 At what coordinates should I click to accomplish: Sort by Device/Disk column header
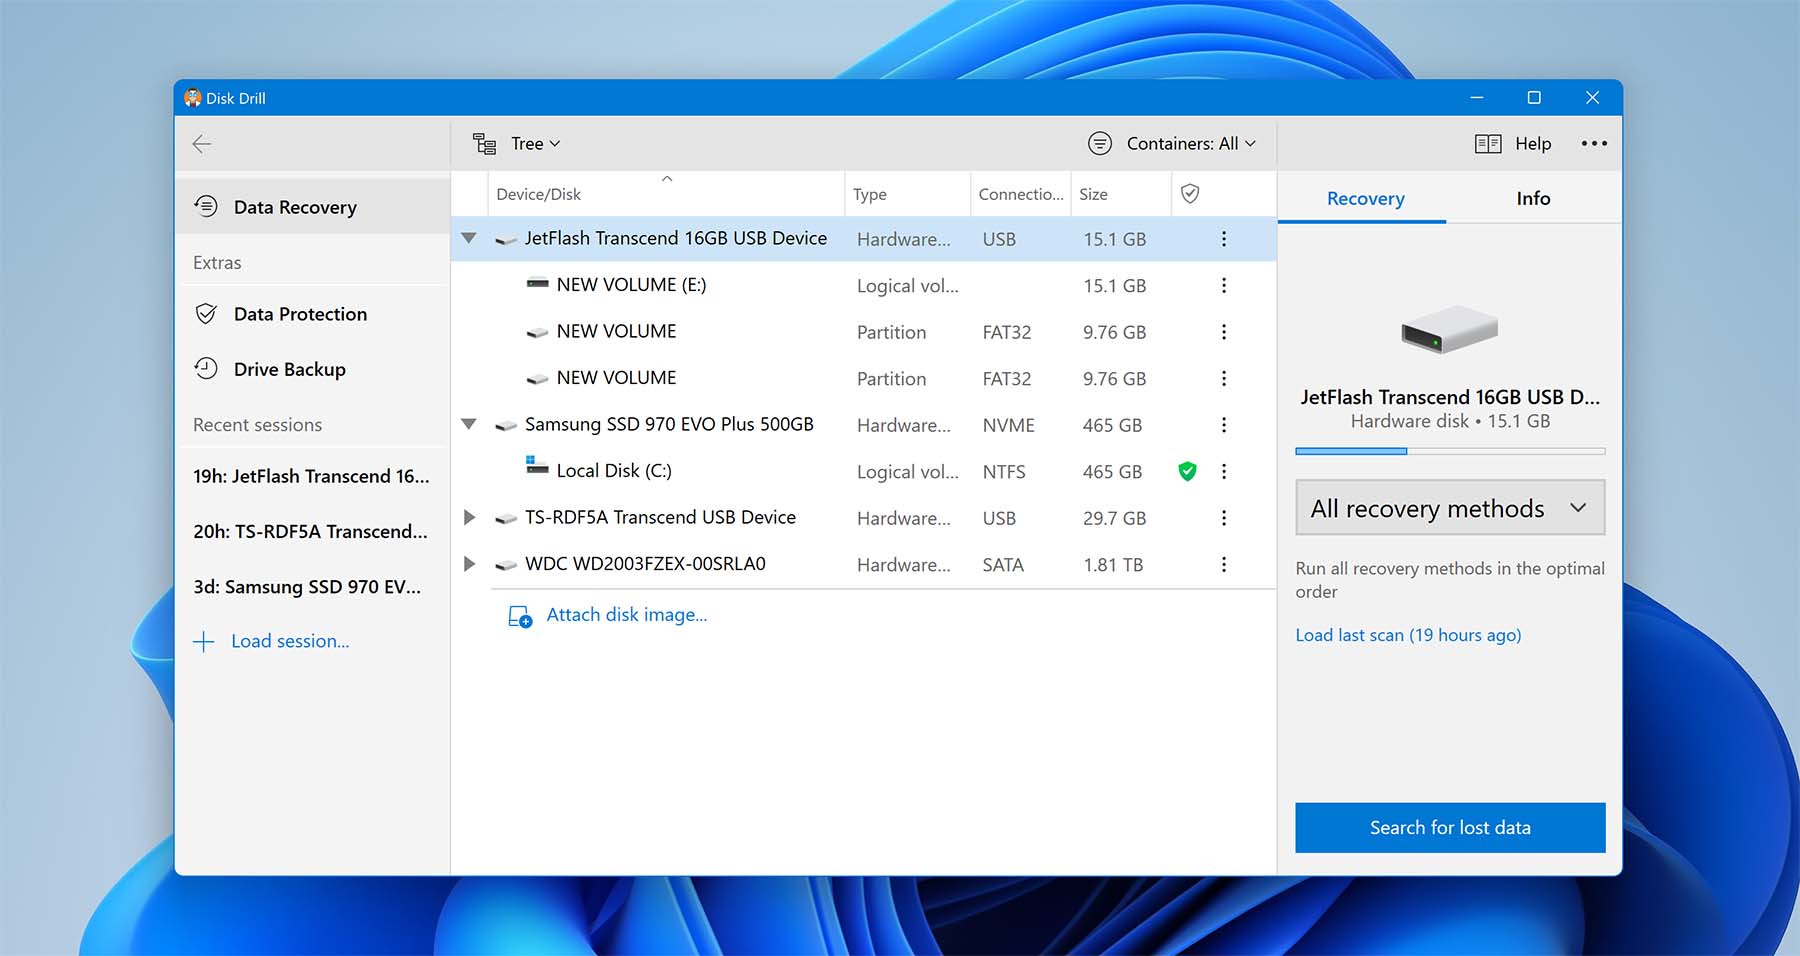(666, 194)
